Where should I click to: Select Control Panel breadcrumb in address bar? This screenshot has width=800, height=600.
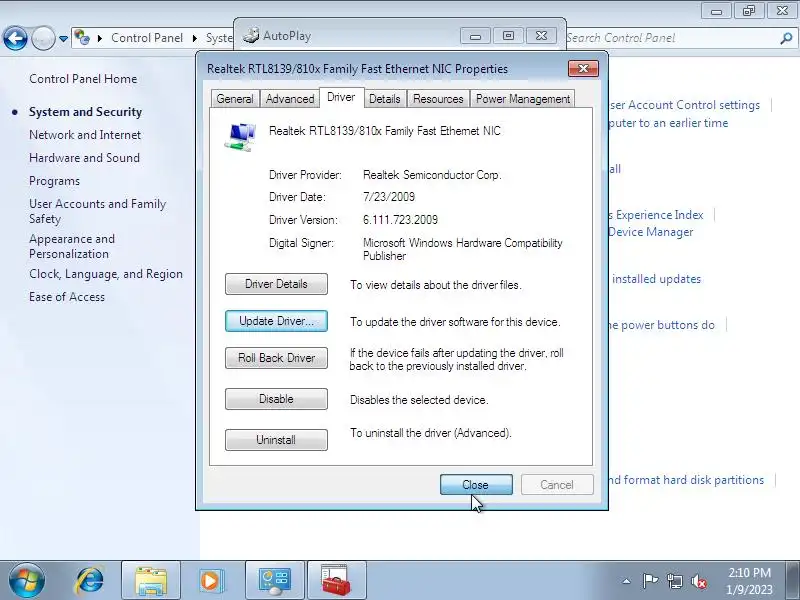tap(147, 38)
